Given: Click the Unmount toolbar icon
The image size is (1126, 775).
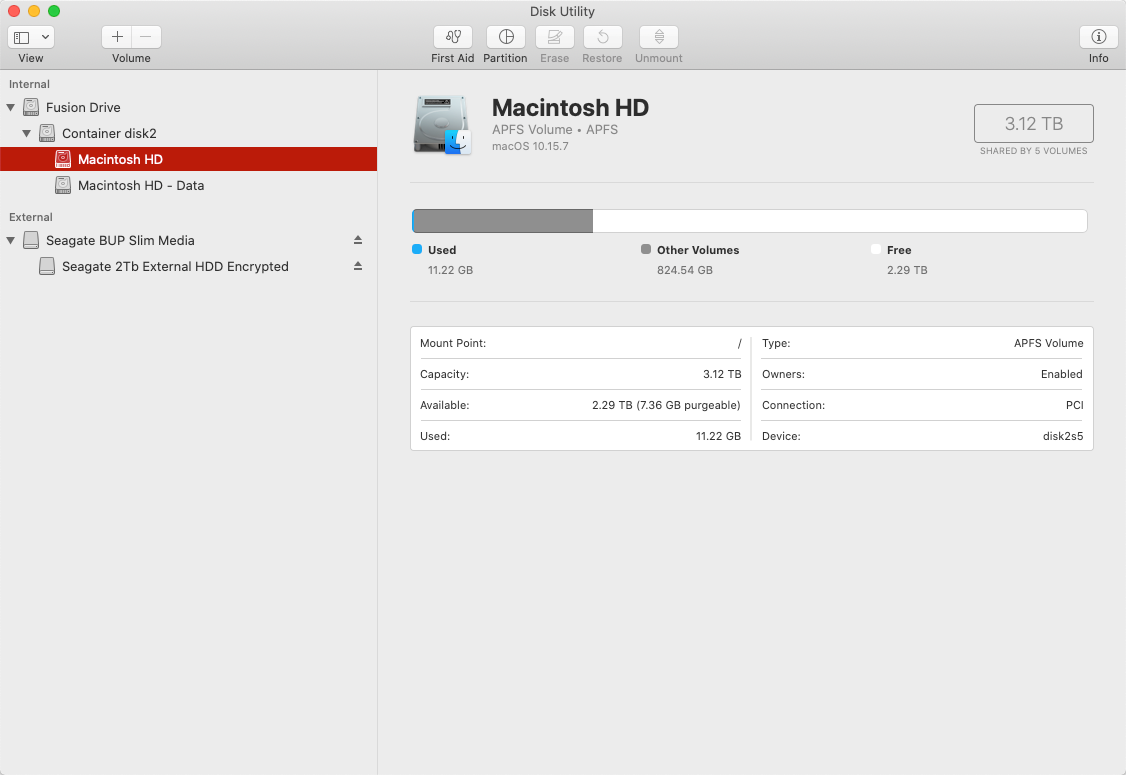Looking at the screenshot, I should click(x=659, y=37).
